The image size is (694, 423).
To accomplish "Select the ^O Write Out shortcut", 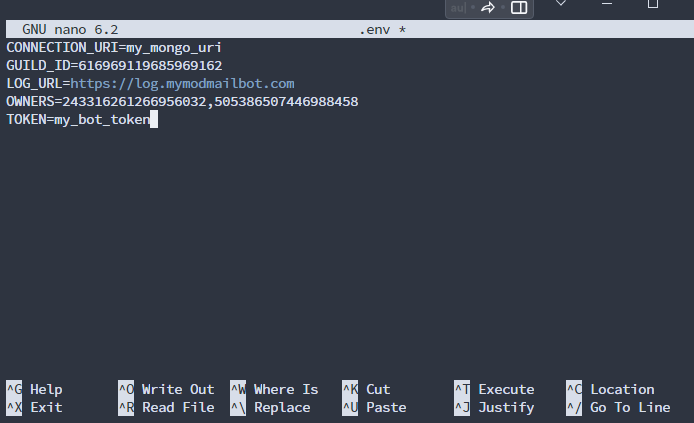I will pos(166,389).
